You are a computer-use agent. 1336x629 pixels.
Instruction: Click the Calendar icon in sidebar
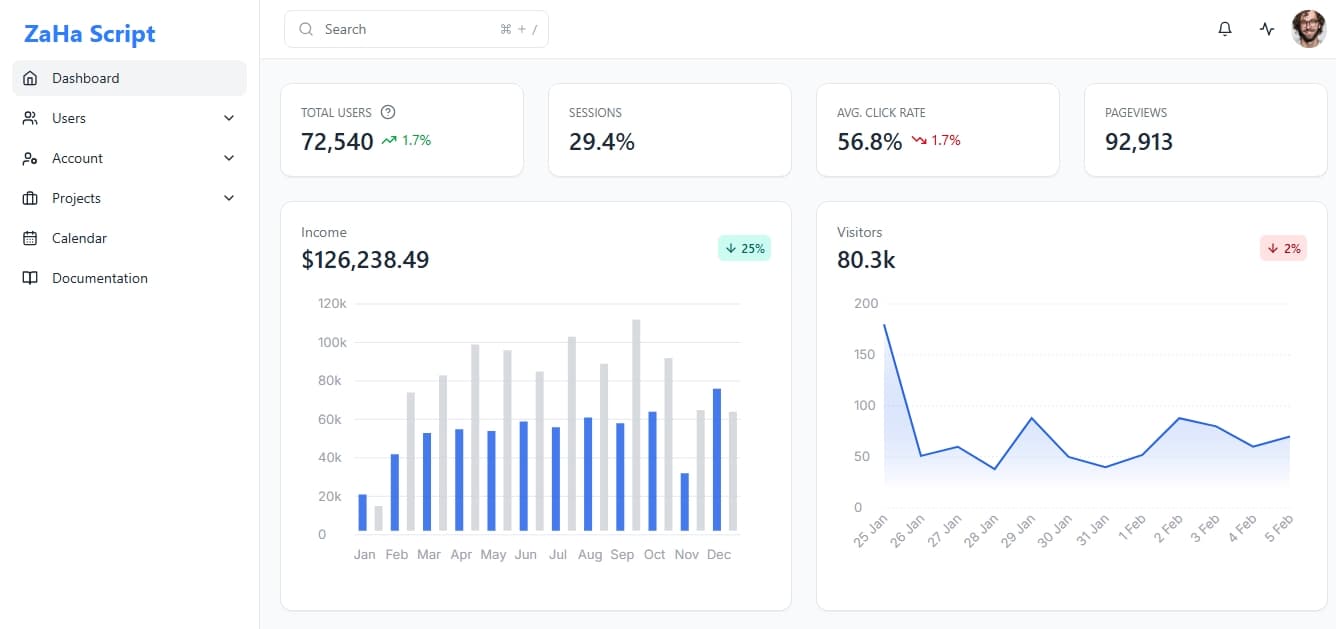30,238
